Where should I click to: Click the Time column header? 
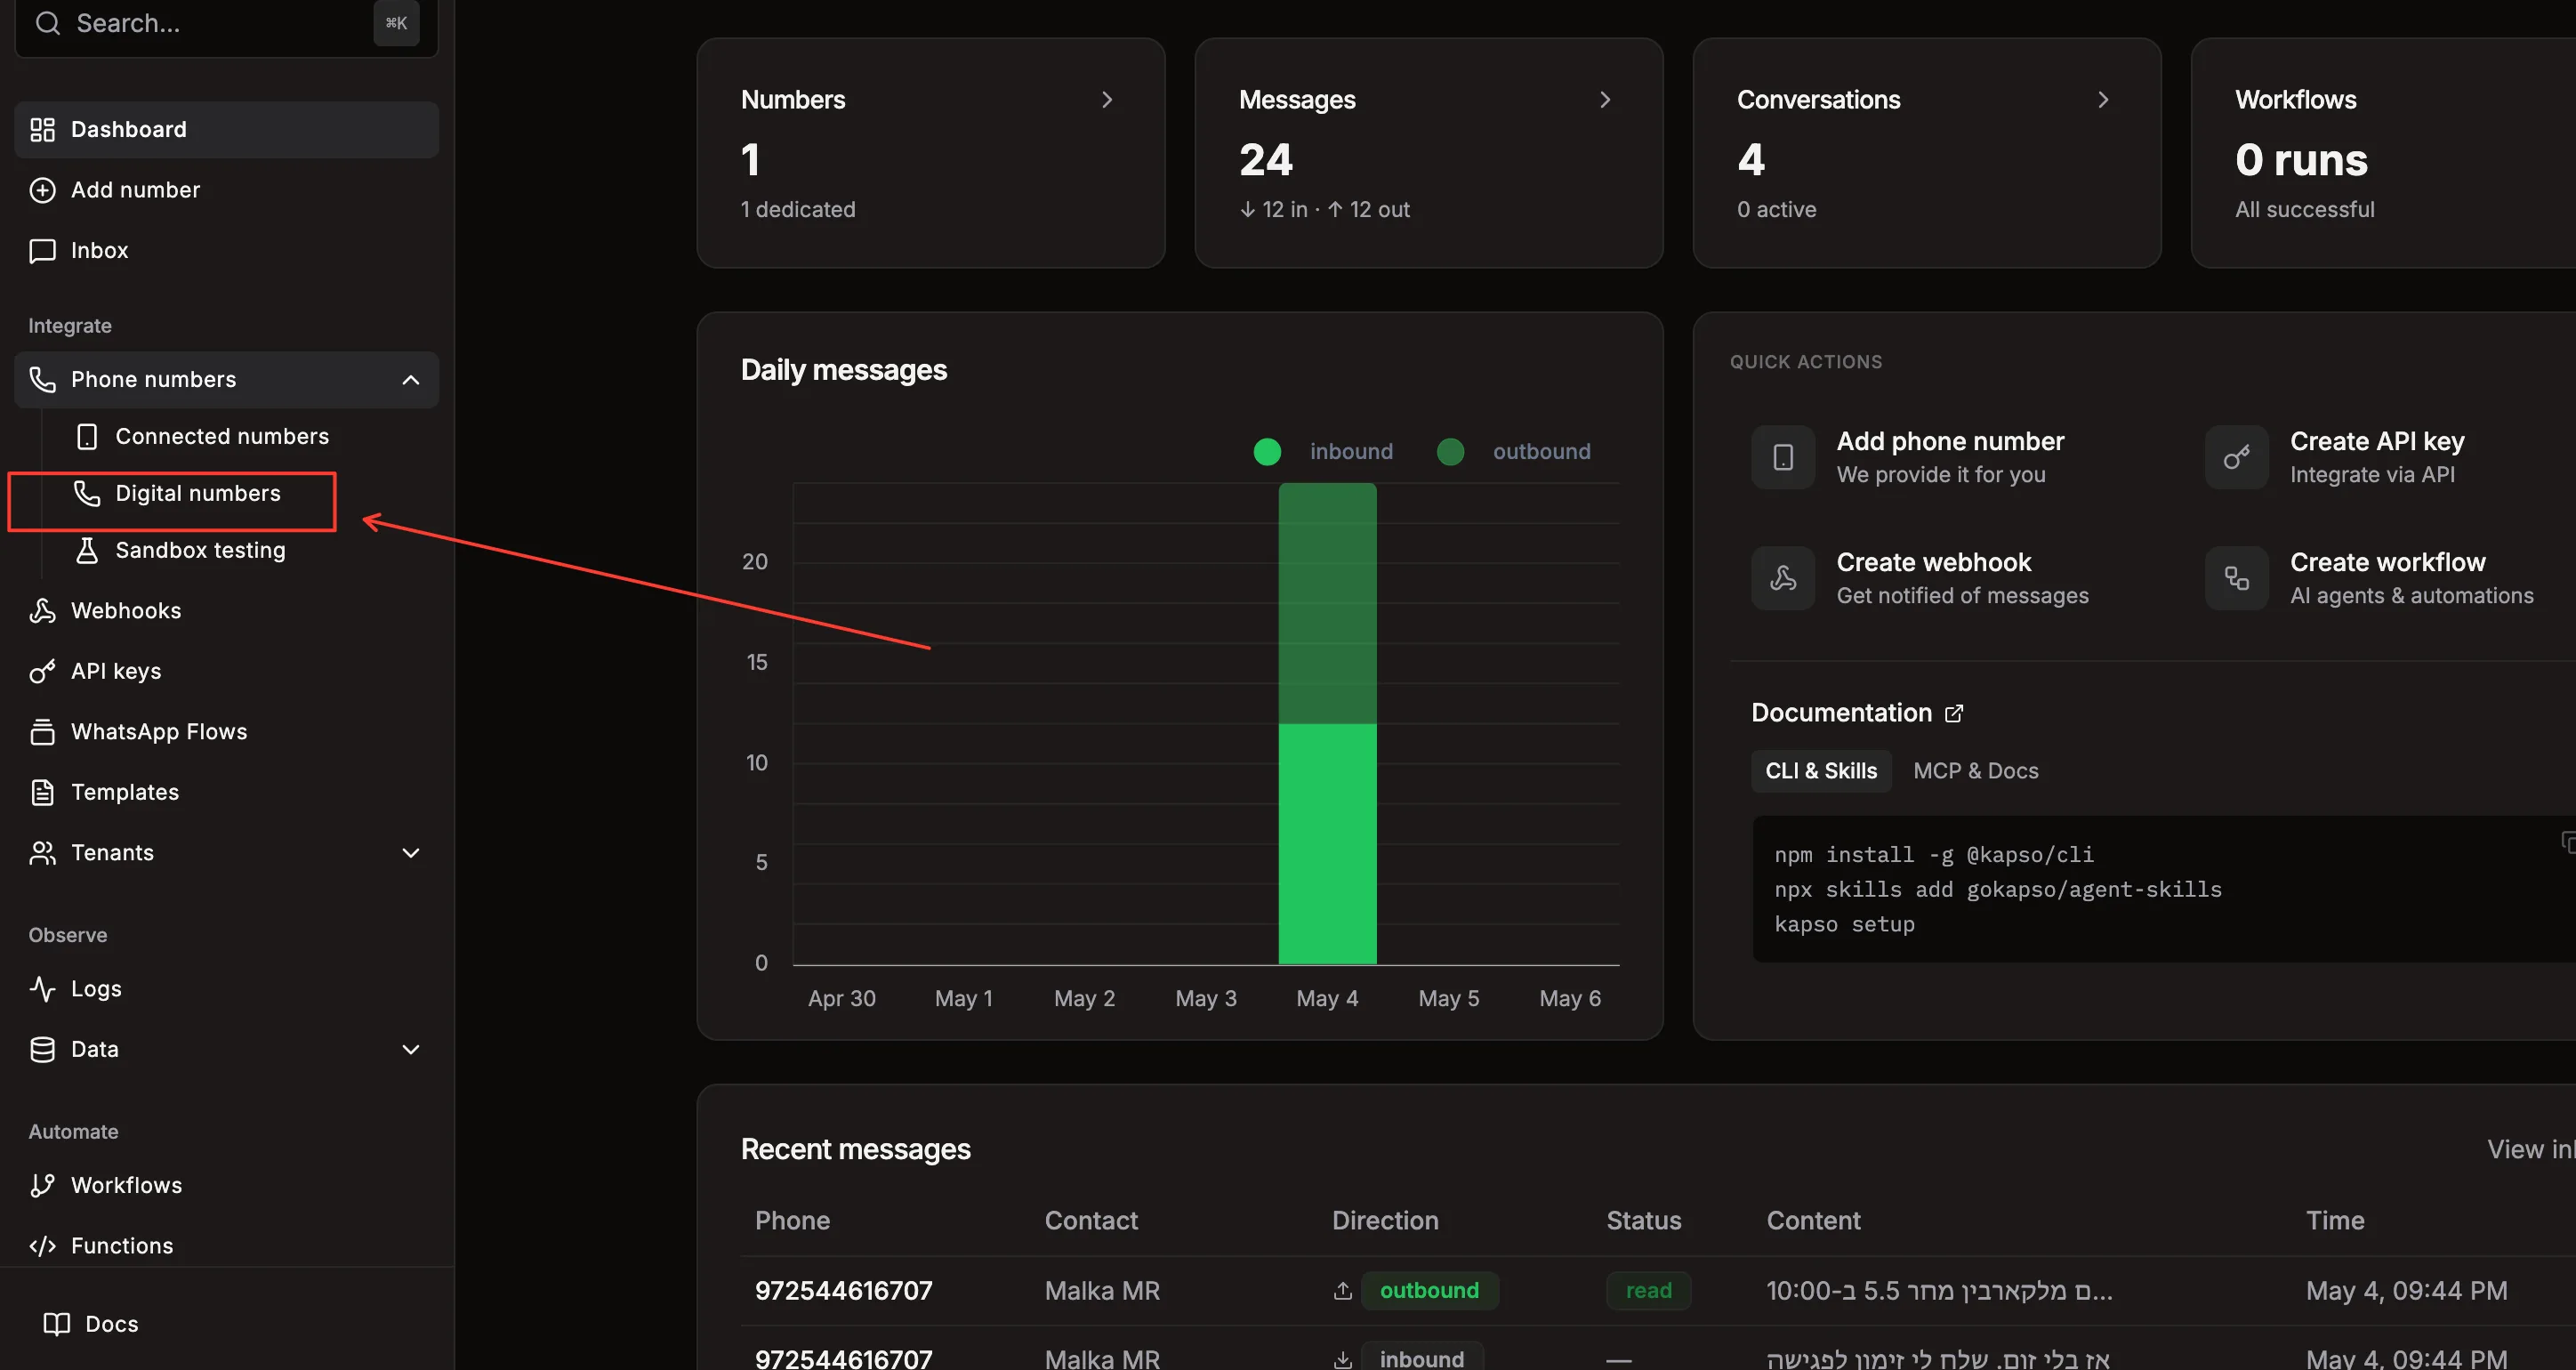click(x=2335, y=1221)
